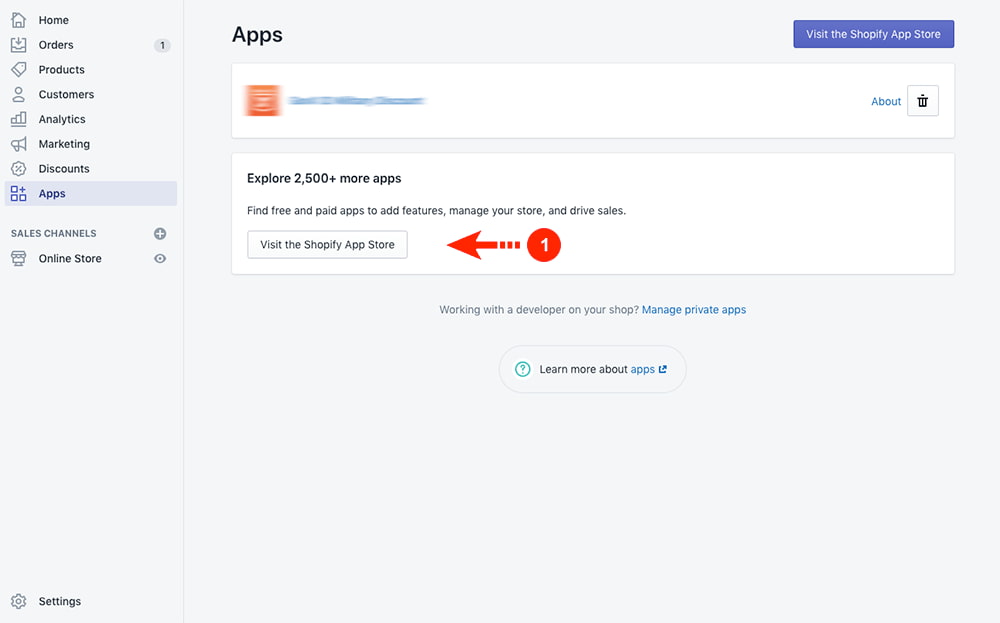Viewport: 1000px width, 623px height.
Task: Open Manage private apps link
Action: click(x=694, y=309)
